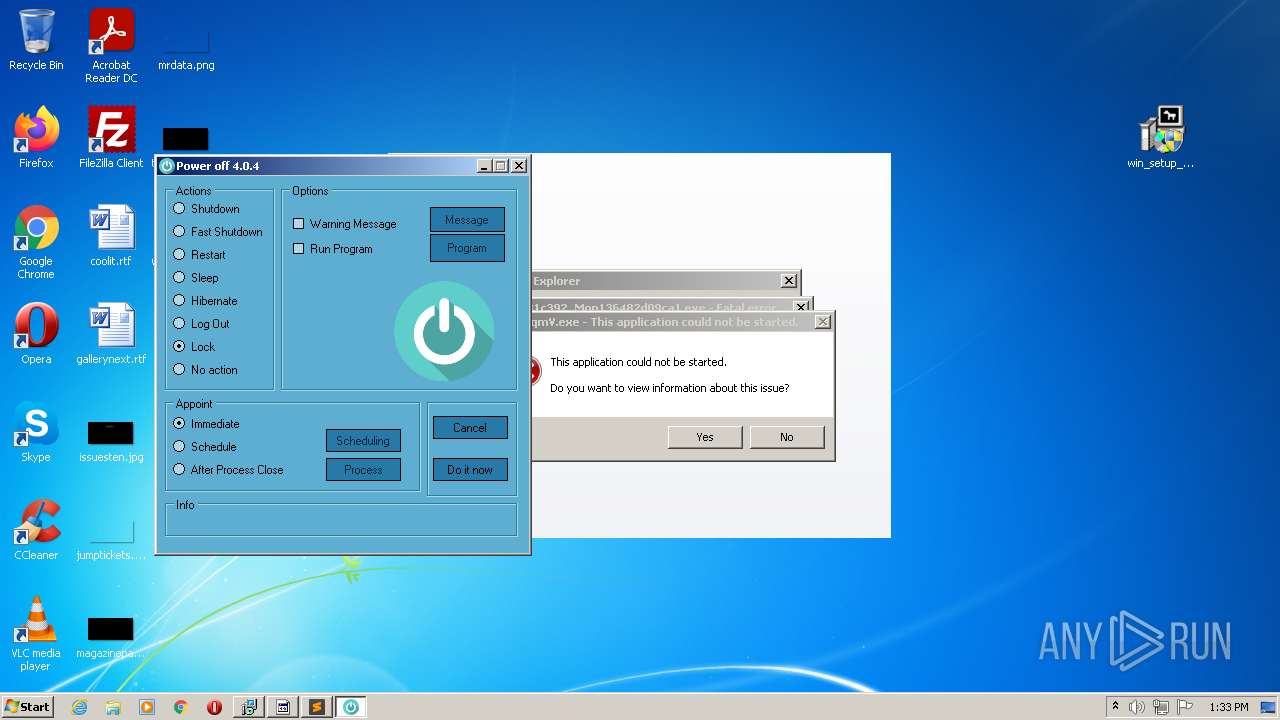Close the application error dialog
Screen dimensions: 1280x720
822,322
